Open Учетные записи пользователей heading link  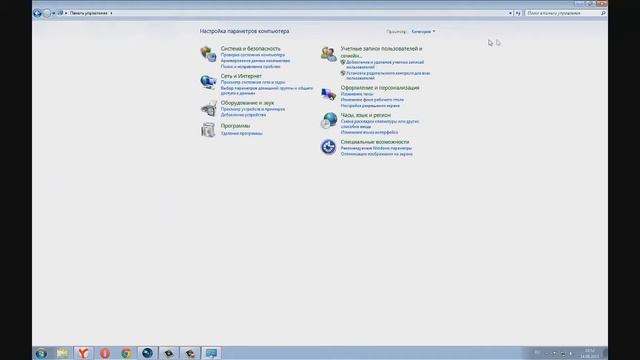pyautogui.click(x=381, y=52)
